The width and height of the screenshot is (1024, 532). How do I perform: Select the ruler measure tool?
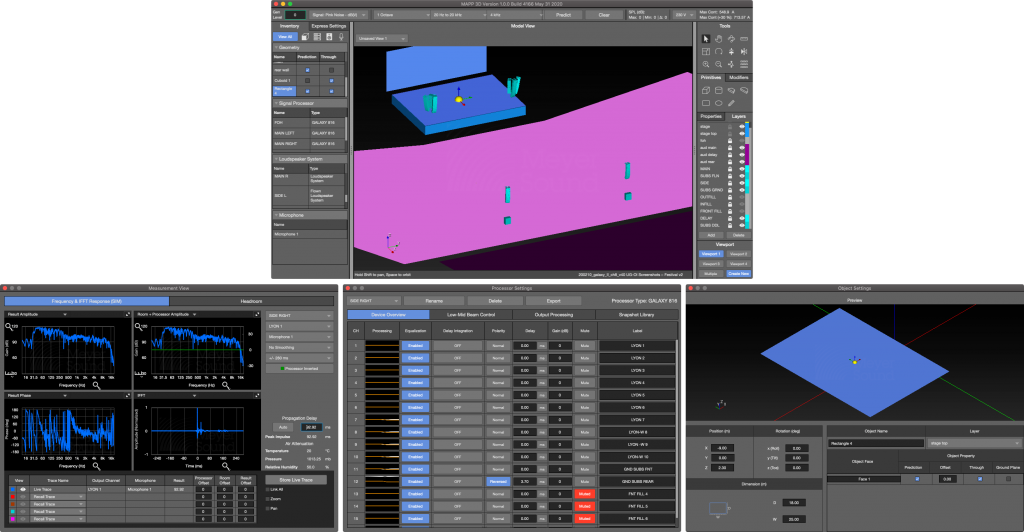744,39
